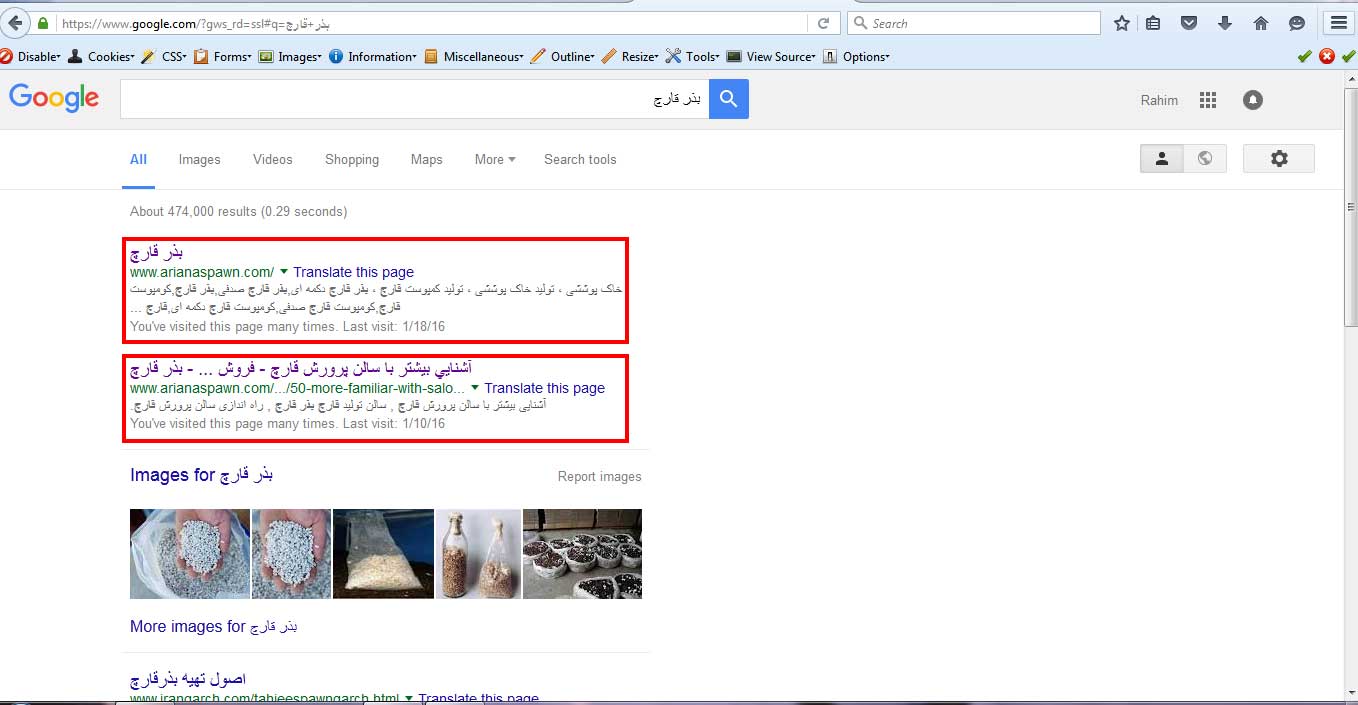Translate the 50-more-familiar-with-salo result
This screenshot has width=1358, height=705.
545,388
